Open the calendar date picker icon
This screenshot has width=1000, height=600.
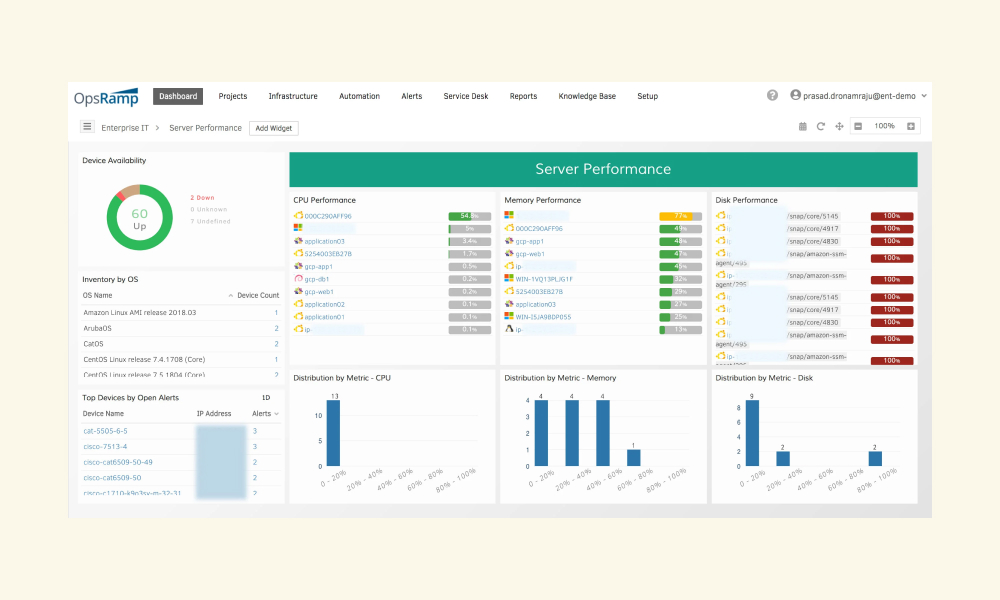click(x=802, y=126)
